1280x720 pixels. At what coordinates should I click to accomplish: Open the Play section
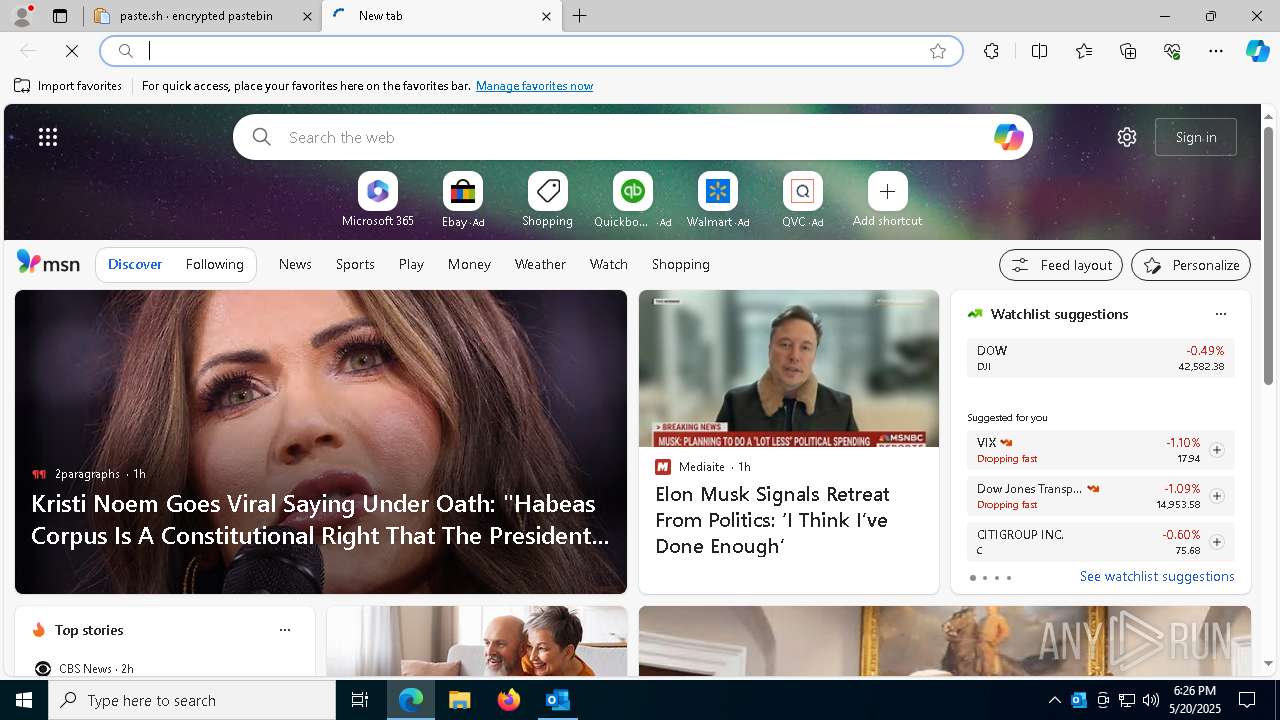pos(411,264)
